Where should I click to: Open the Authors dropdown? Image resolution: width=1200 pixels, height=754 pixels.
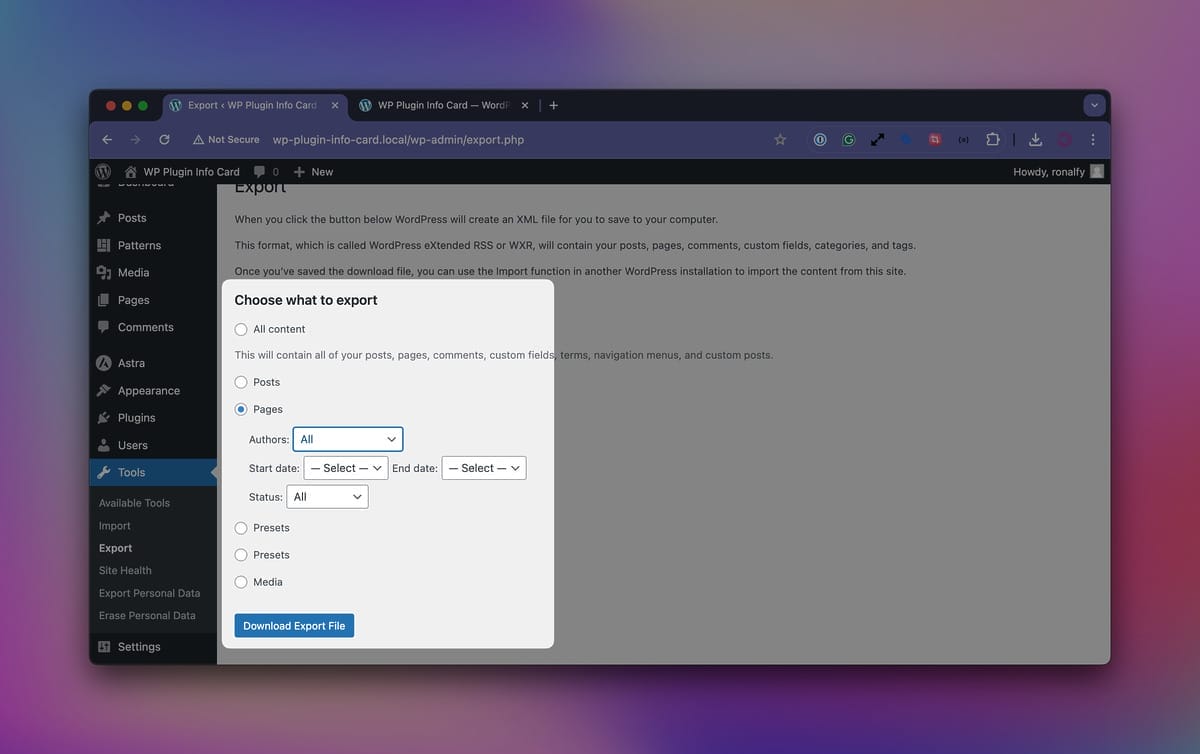click(347, 439)
